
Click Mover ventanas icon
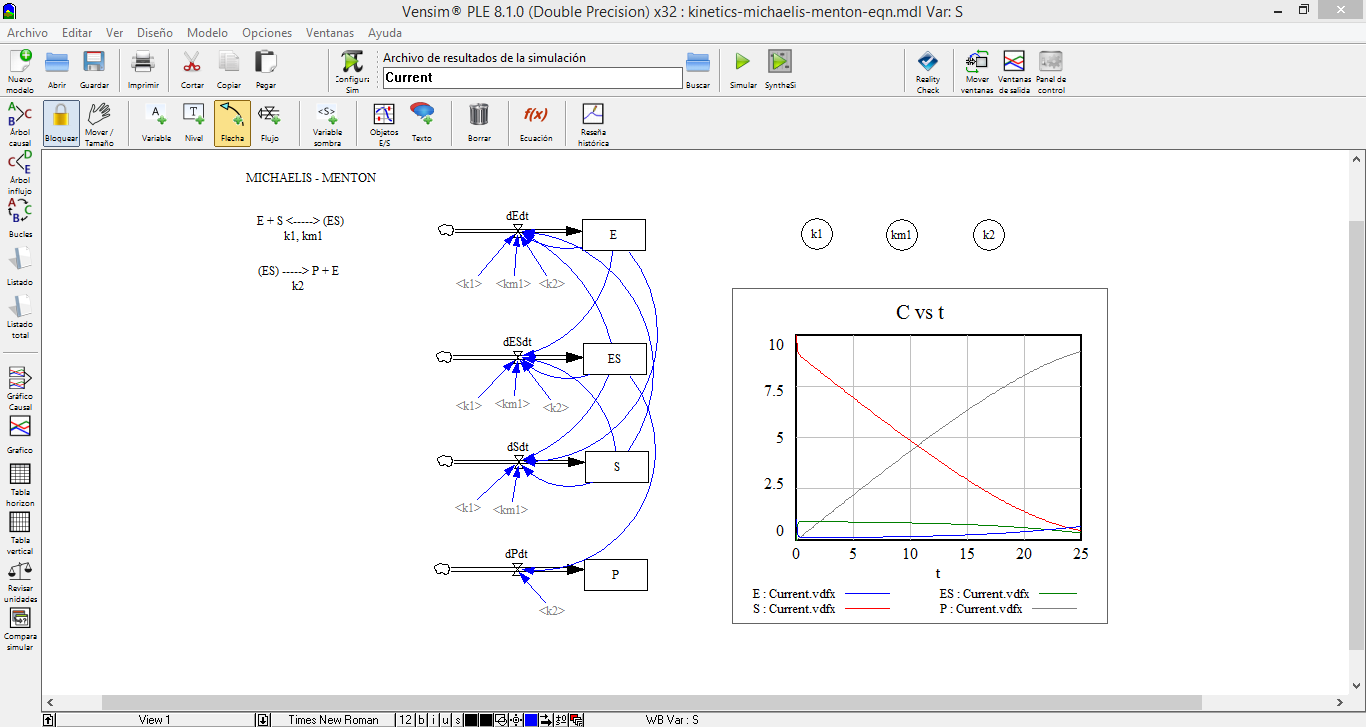point(977,71)
